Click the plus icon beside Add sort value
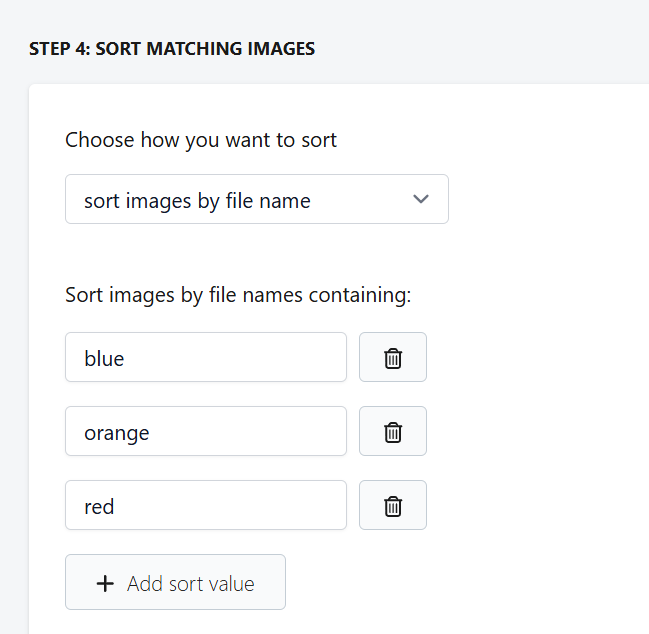The image size is (649, 634). pyautogui.click(x=105, y=584)
